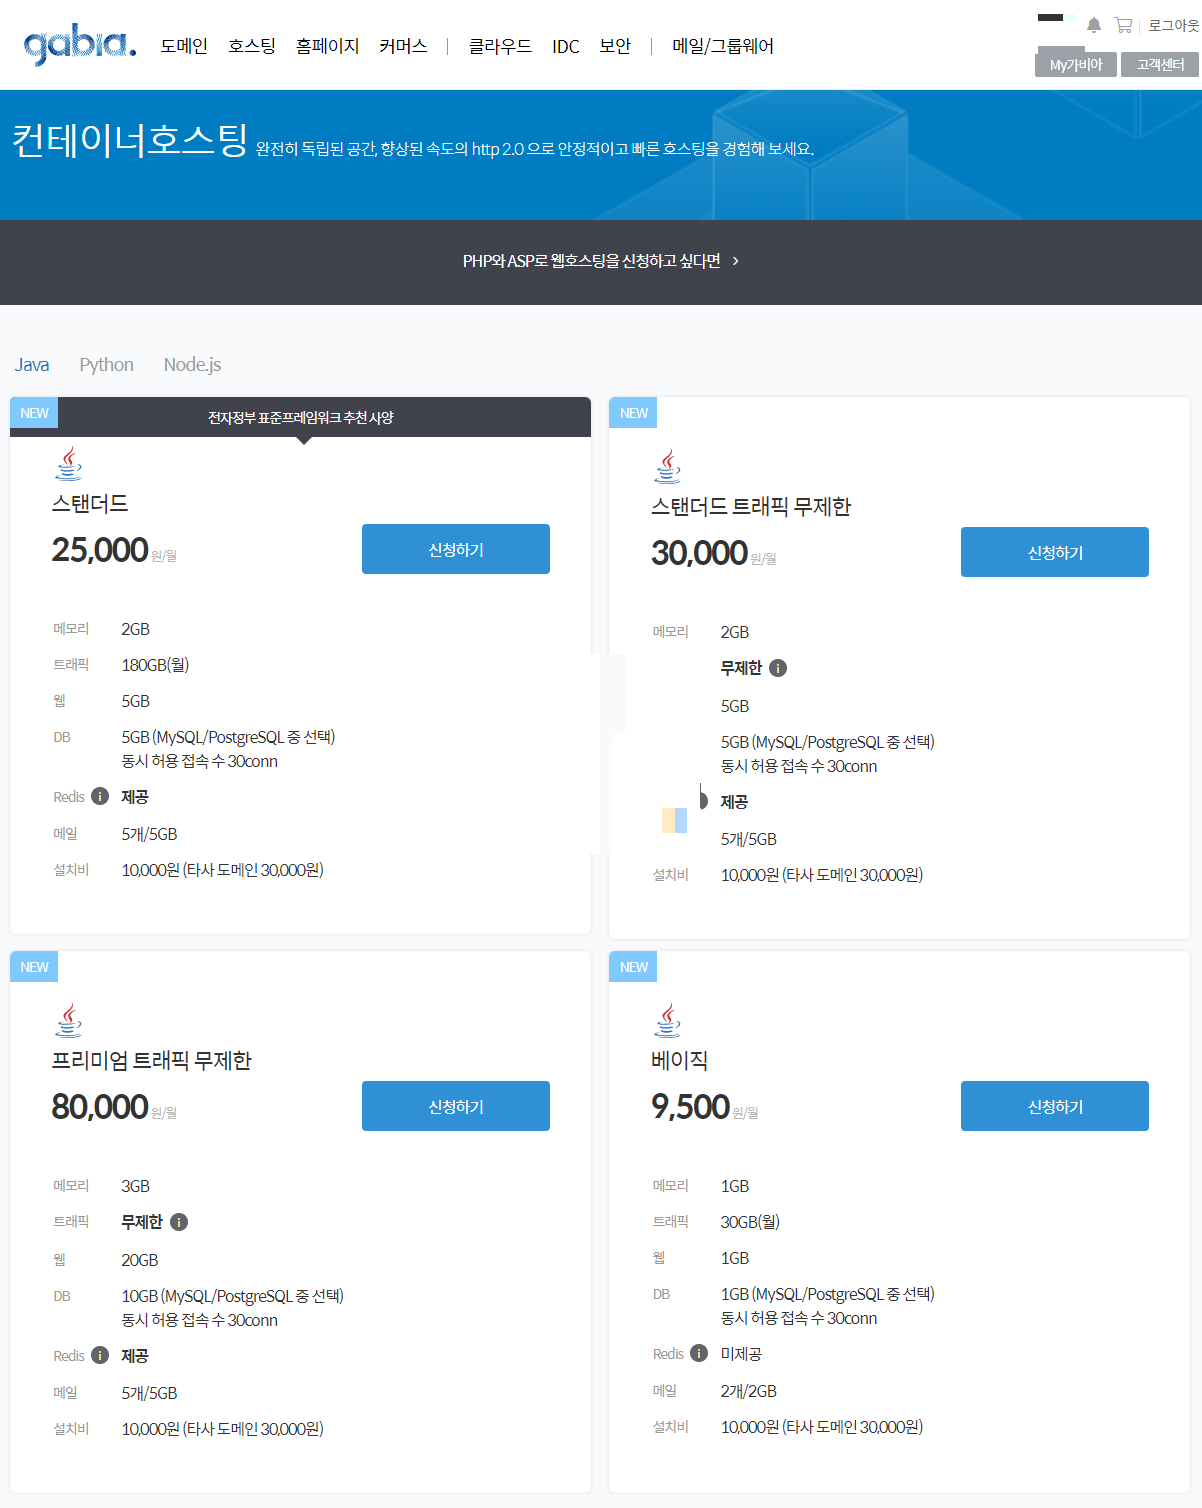Switch to the Python tab

point(107,365)
